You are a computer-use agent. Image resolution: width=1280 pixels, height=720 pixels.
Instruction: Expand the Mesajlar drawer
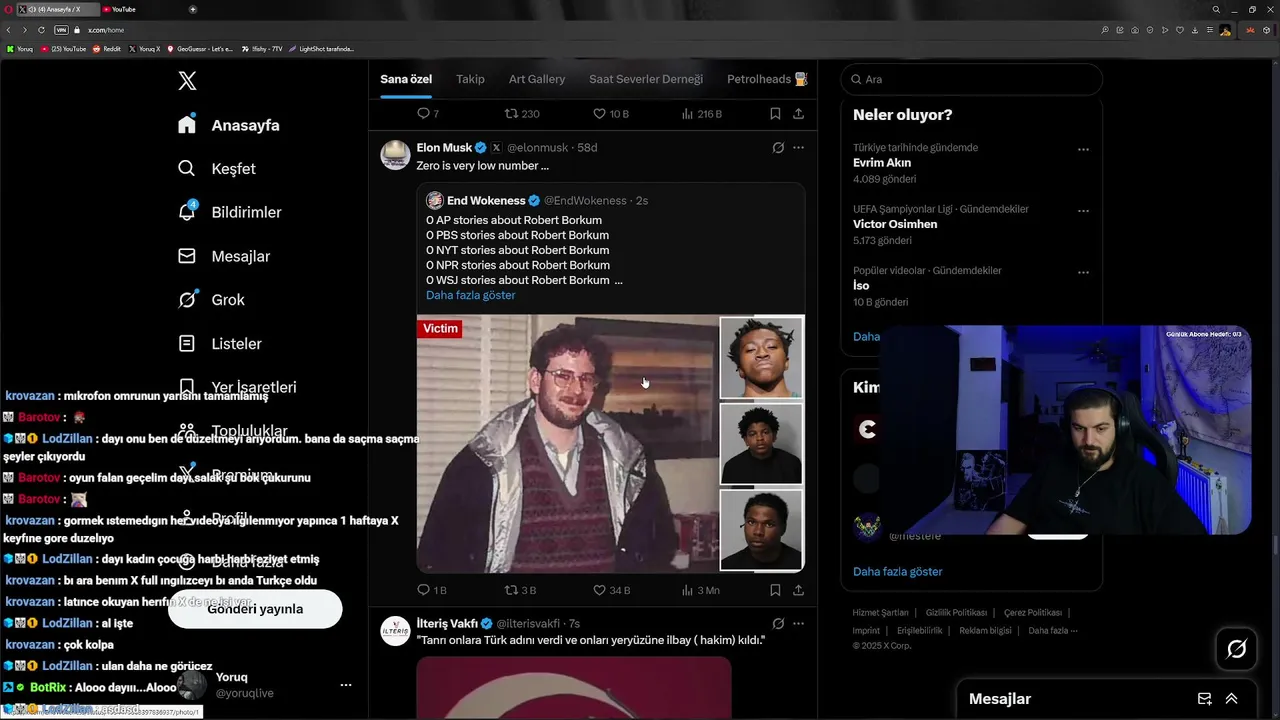1231,699
